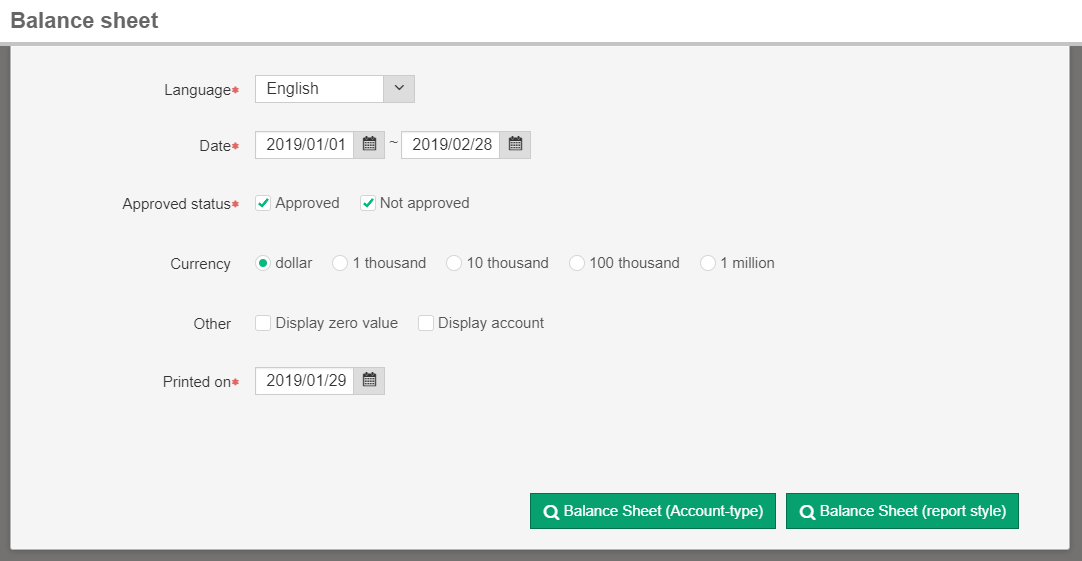Click the Printed on date field
The image size is (1082, 561).
point(305,381)
